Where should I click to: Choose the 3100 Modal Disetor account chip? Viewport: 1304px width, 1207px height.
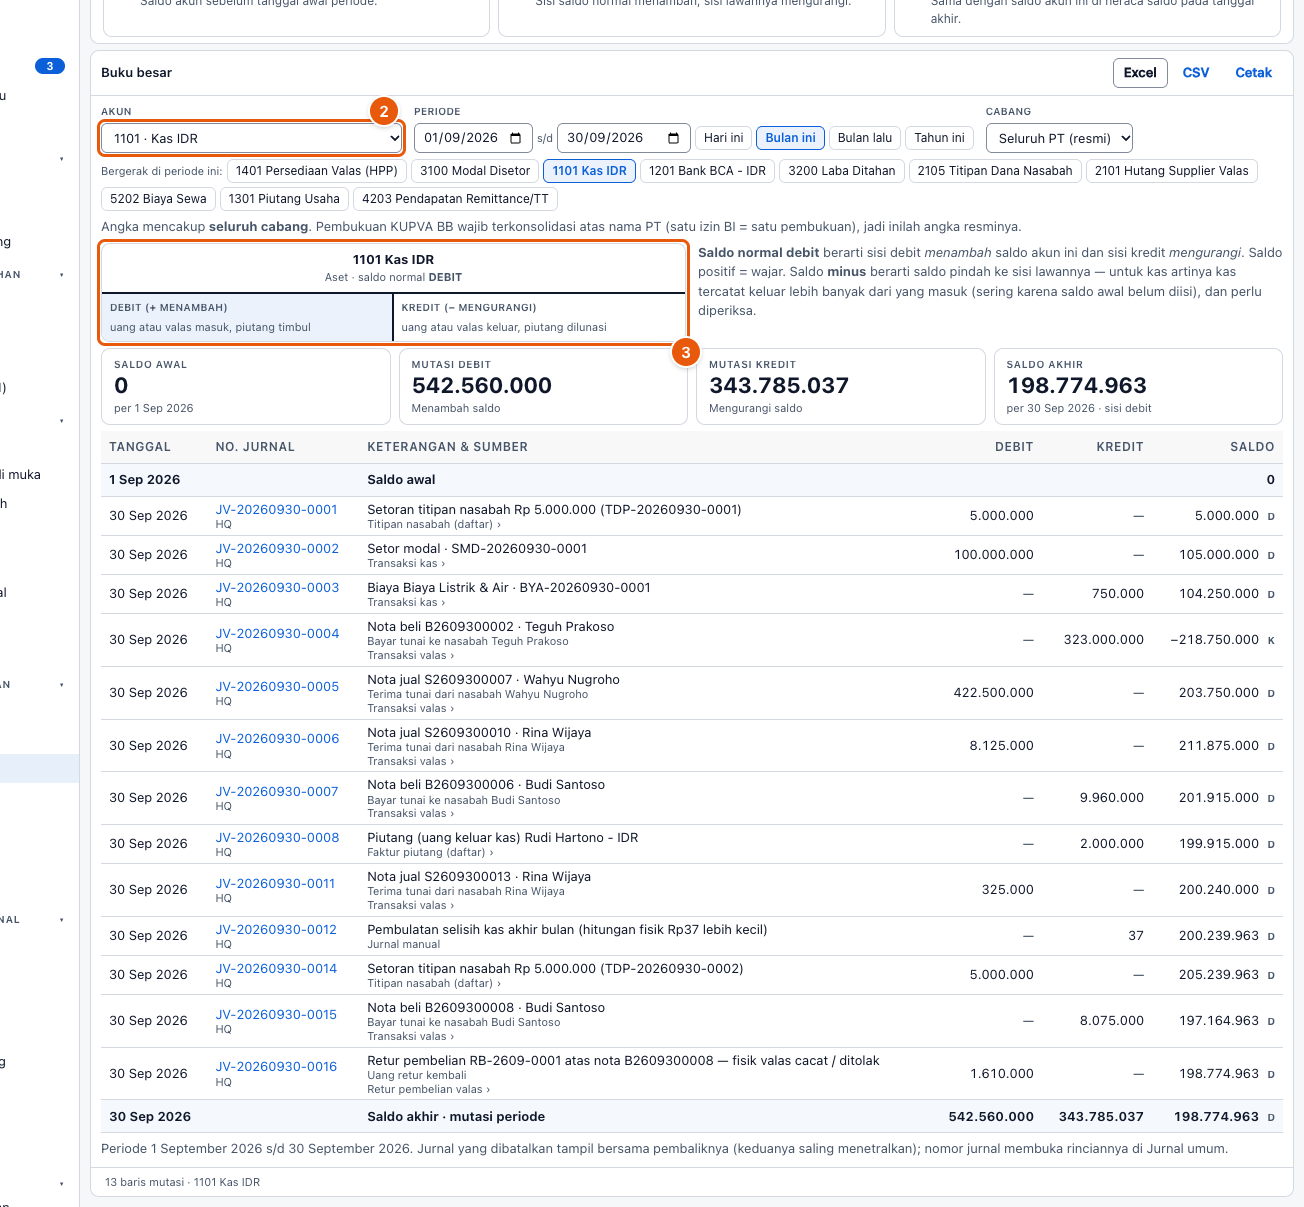[475, 171]
